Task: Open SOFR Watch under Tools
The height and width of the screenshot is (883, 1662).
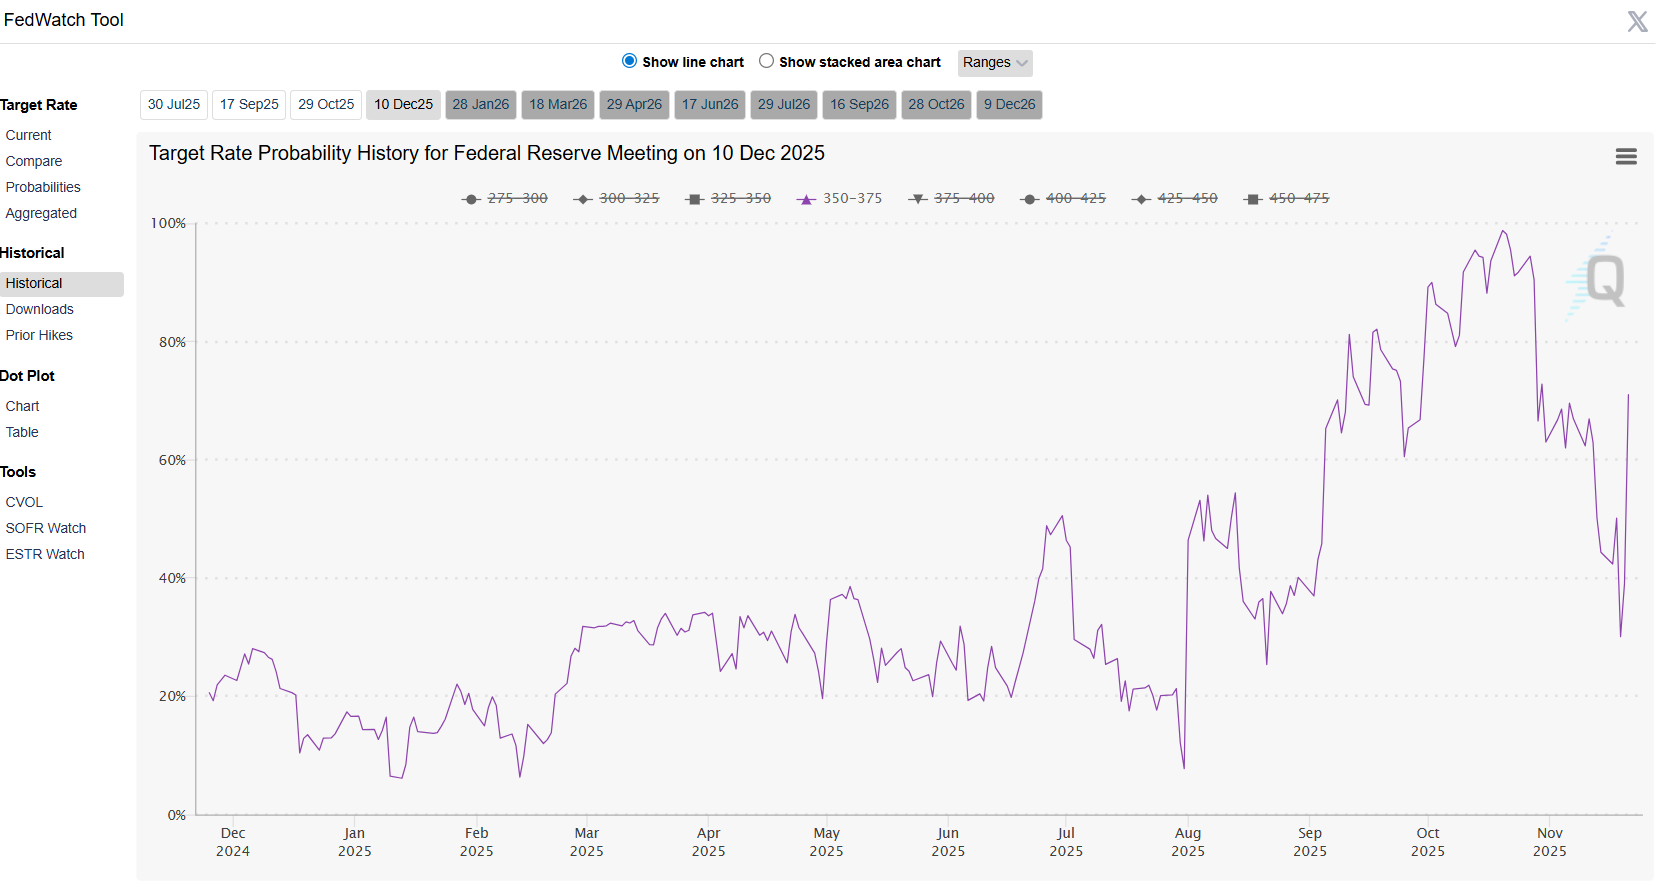Action: pyautogui.click(x=46, y=528)
